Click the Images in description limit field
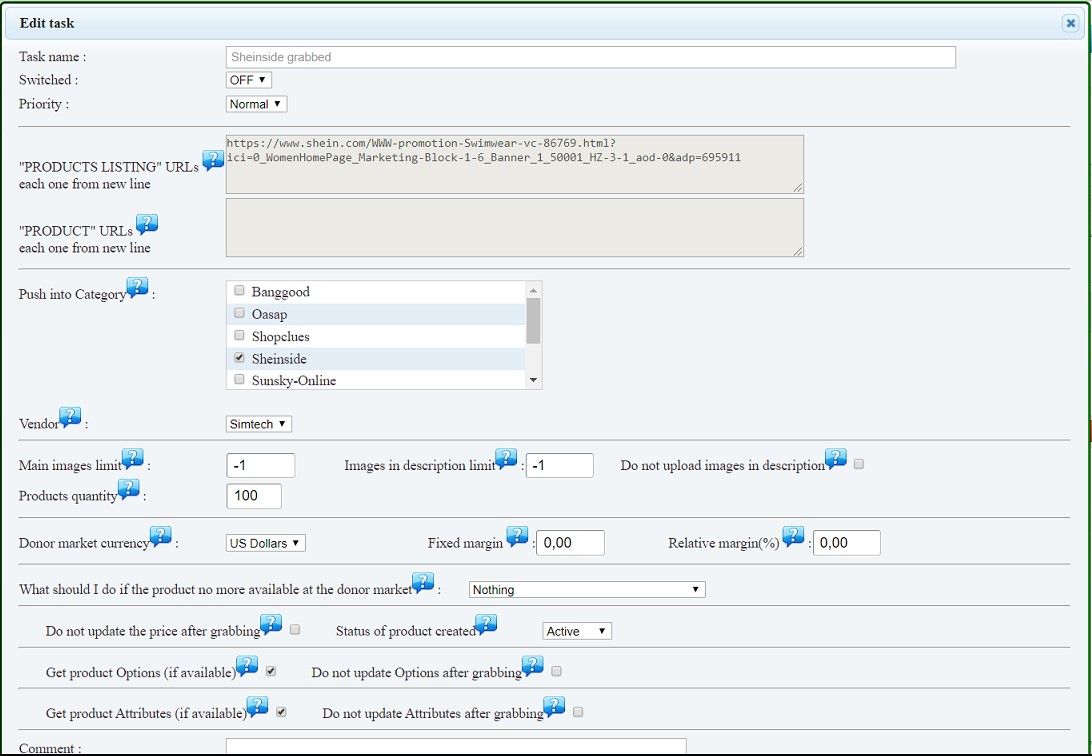The height and width of the screenshot is (756, 1092). pos(559,465)
